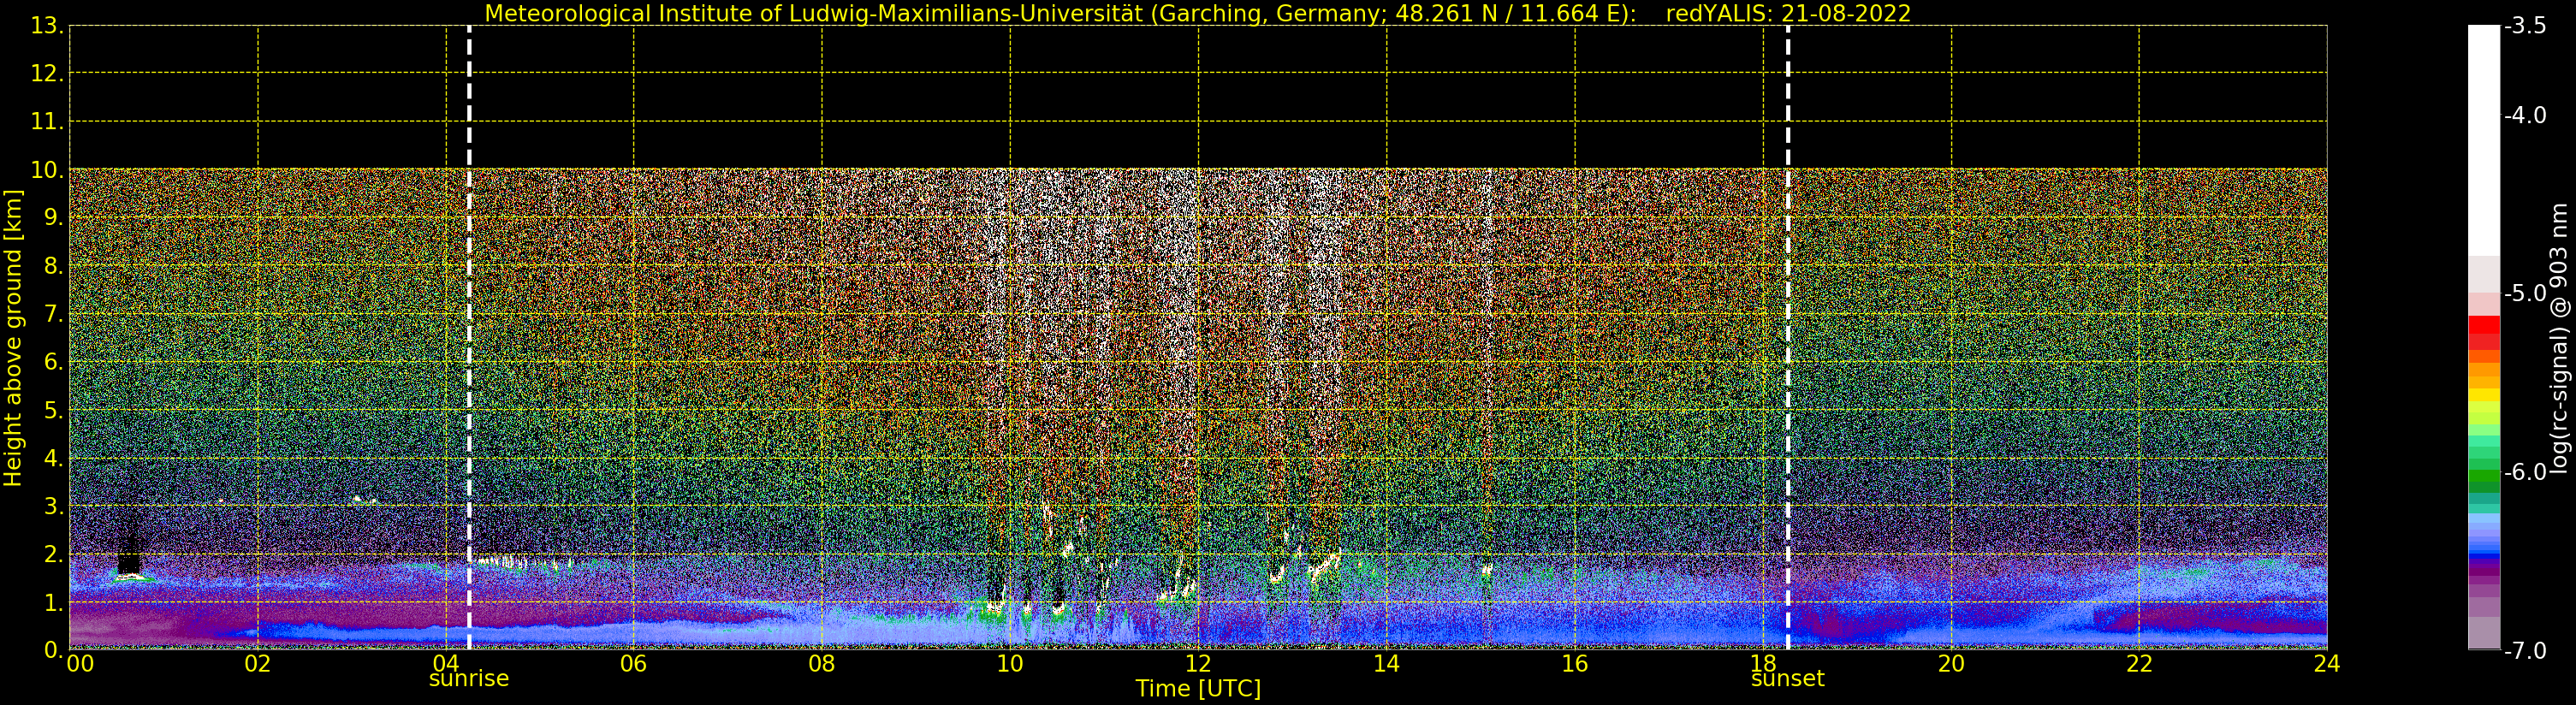Click the white dashed sunrise marker line
2576x705 pixels.
[469, 338]
